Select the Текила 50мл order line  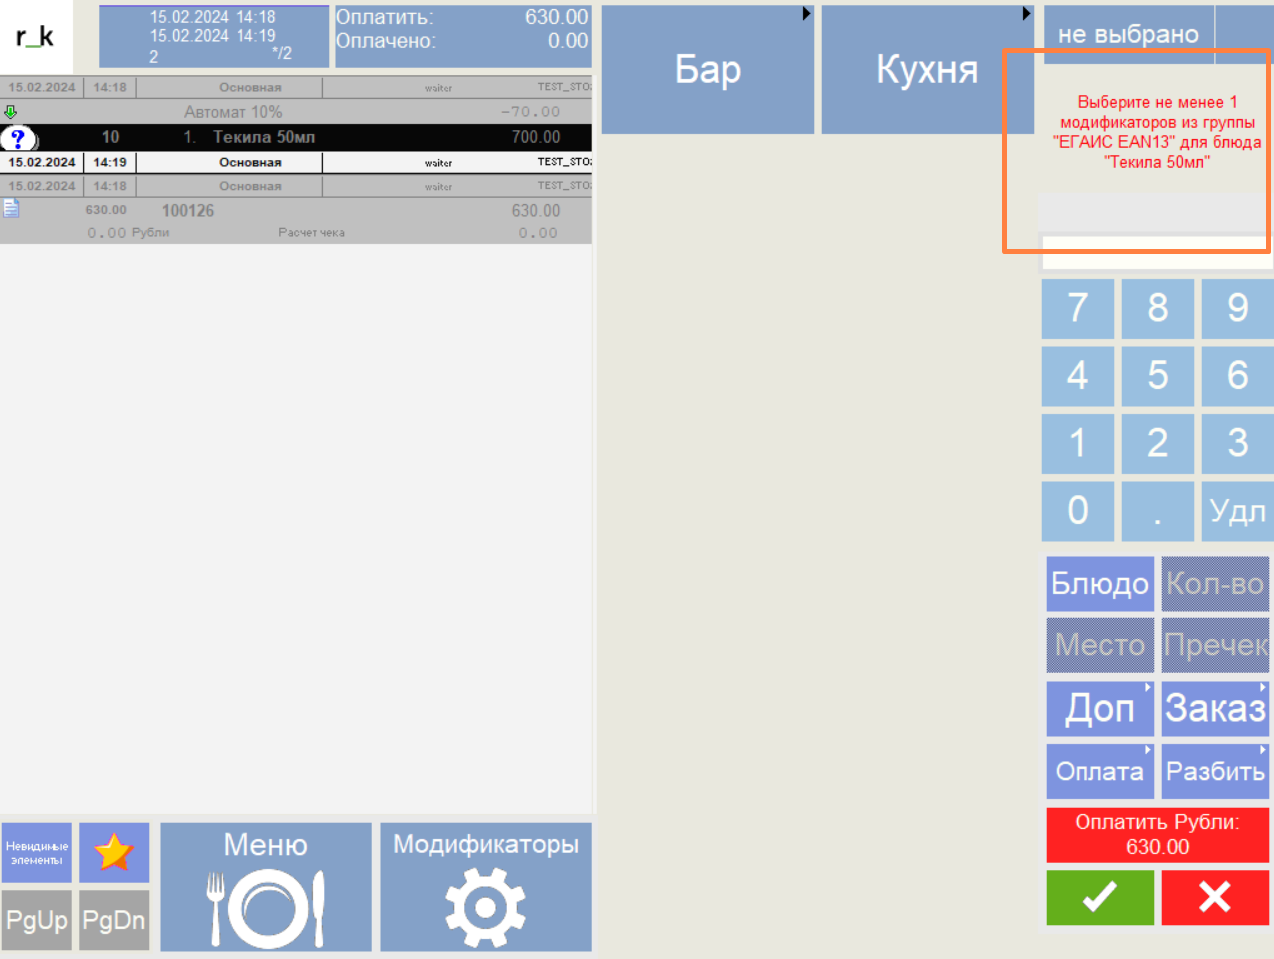pyautogui.click(x=300, y=137)
